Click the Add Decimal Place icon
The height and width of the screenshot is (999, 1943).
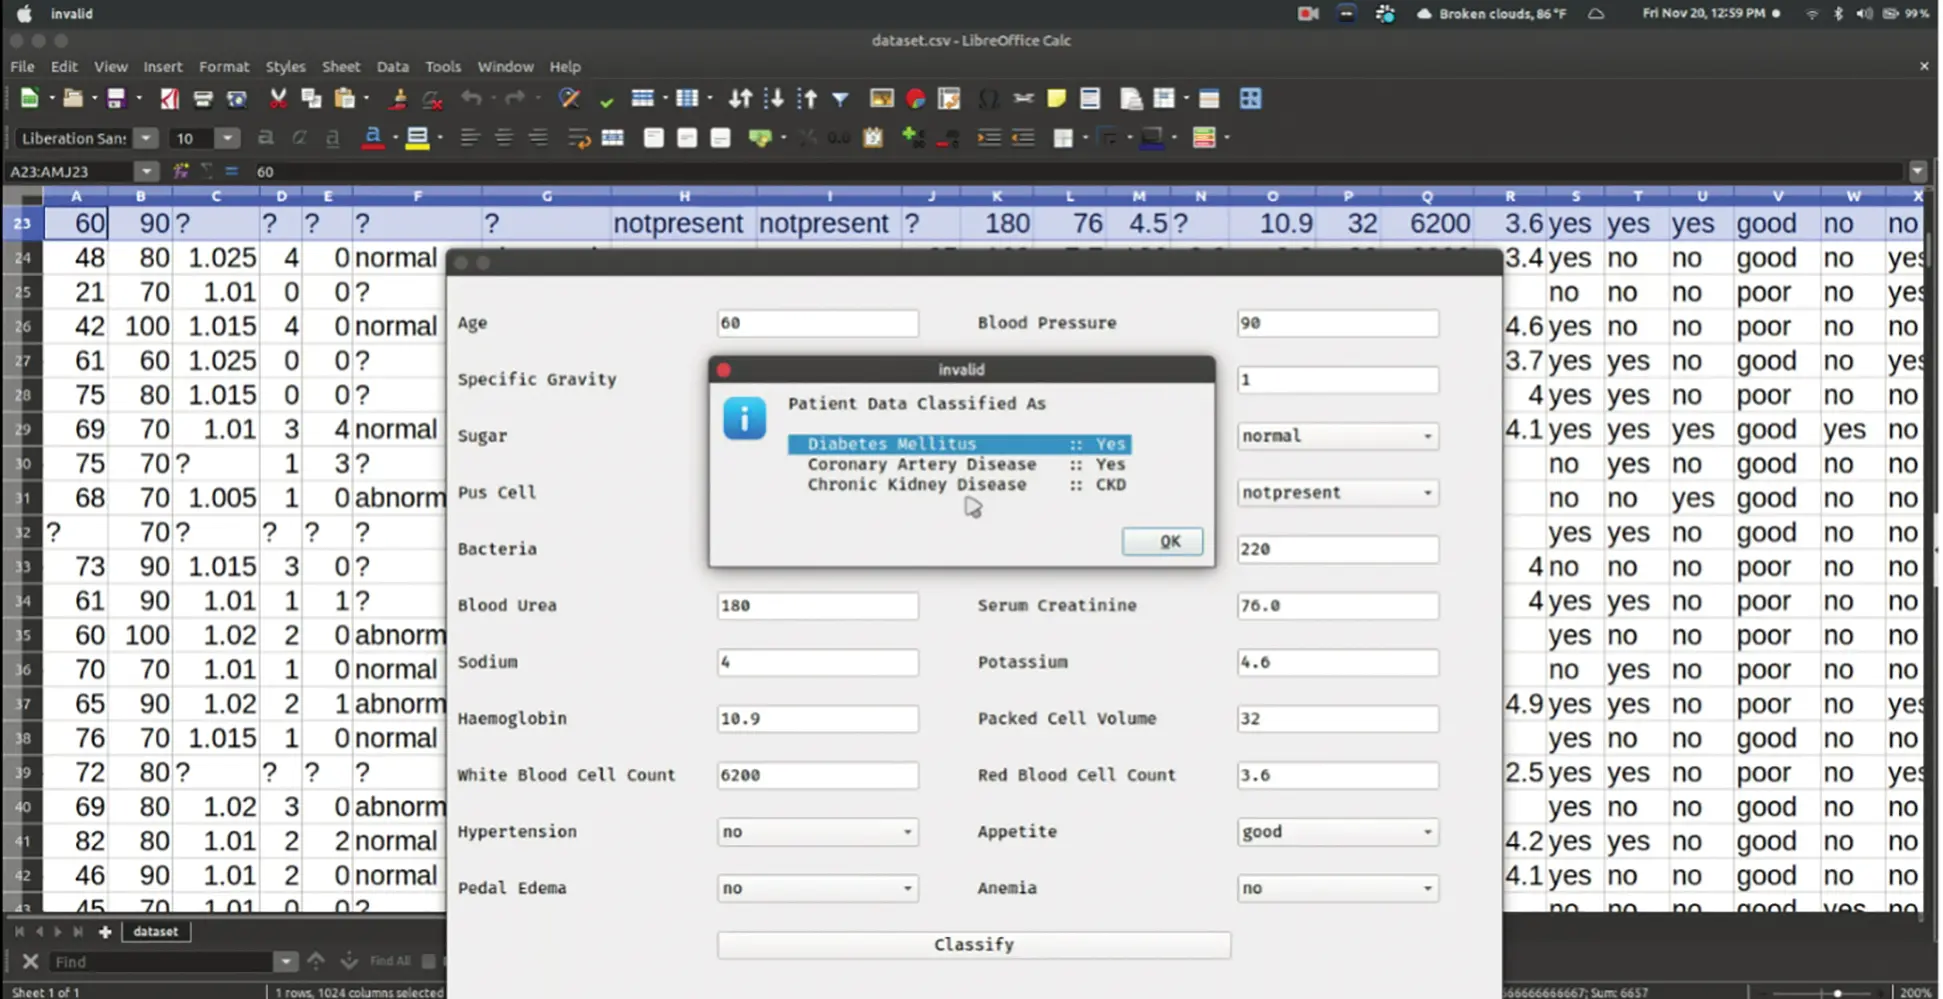tap(913, 138)
